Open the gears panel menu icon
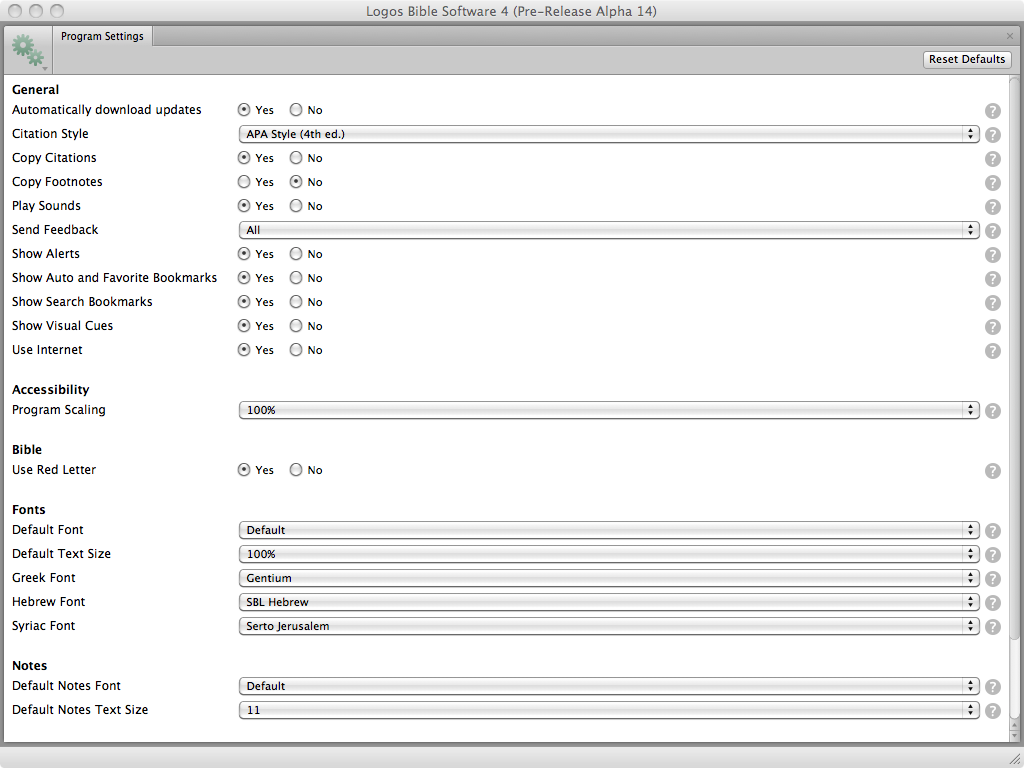 click(x=27, y=52)
